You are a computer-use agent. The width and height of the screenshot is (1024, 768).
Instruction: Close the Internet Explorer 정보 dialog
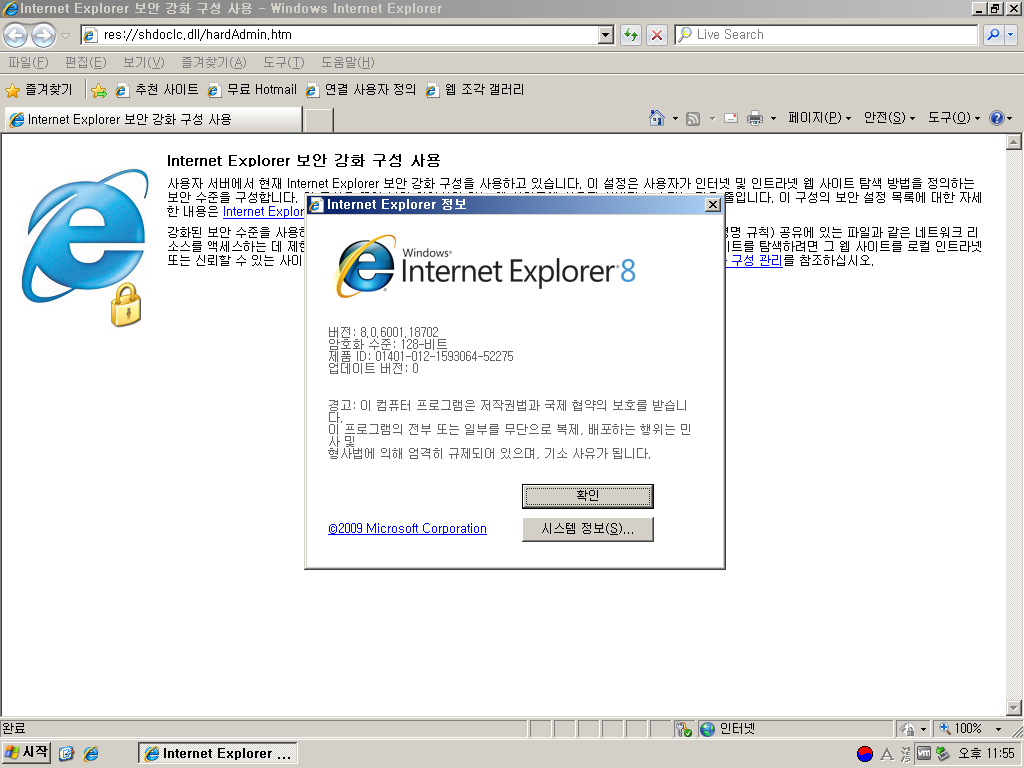tap(713, 205)
